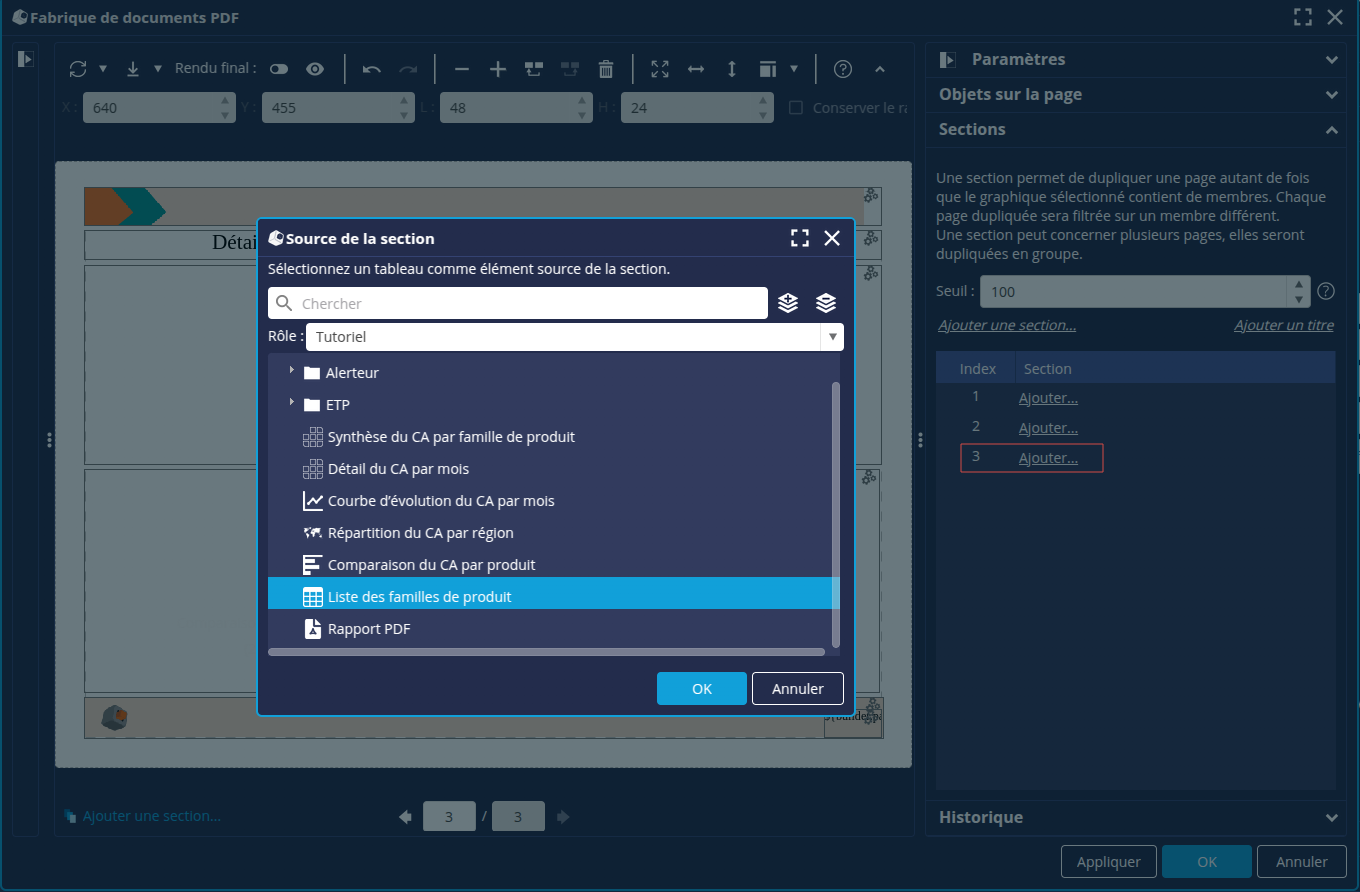Toggle the Rendu final switch
The height and width of the screenshot is (892, 1360).
click(x=279, y=69)
